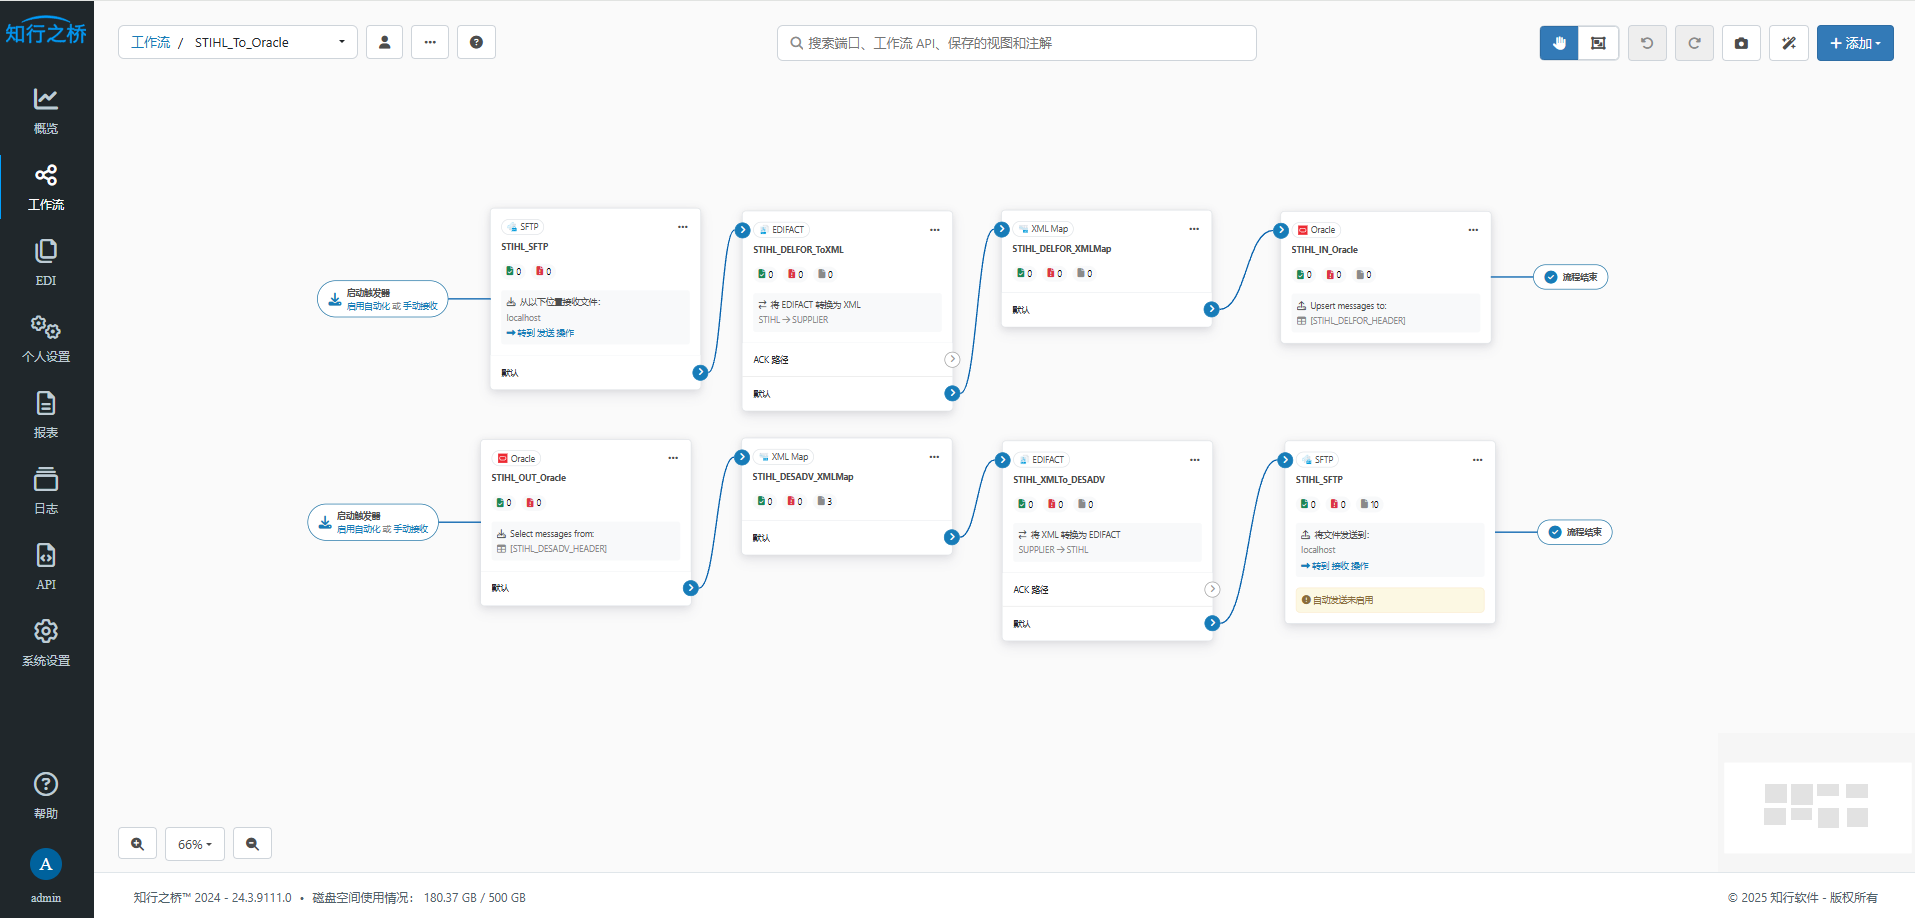Click the redo button
The width and height of the screenshot is (1915, 918).
(x=1694, y=43)
